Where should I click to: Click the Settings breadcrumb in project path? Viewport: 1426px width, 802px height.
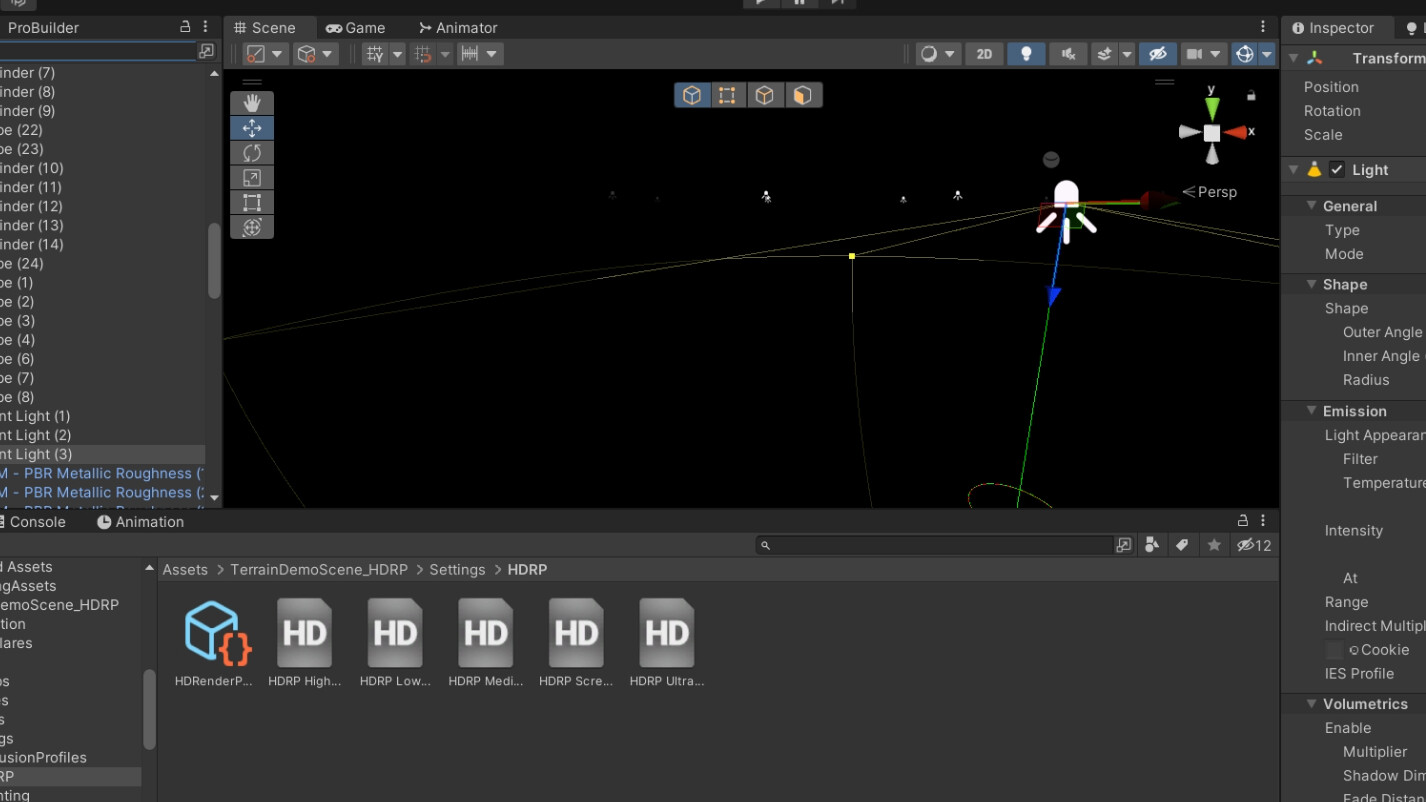(457, 569)
